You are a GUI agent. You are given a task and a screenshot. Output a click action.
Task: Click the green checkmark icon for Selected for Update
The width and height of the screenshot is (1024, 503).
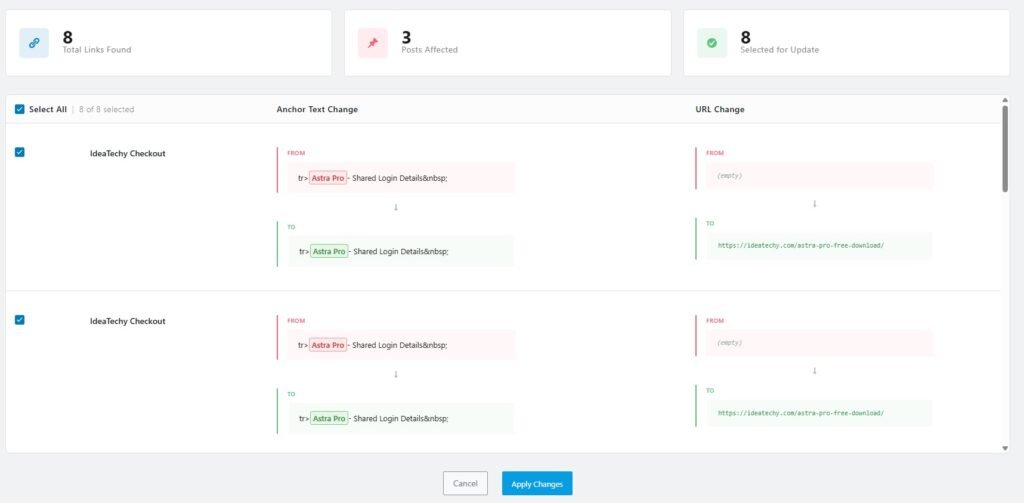coord(711,43)
